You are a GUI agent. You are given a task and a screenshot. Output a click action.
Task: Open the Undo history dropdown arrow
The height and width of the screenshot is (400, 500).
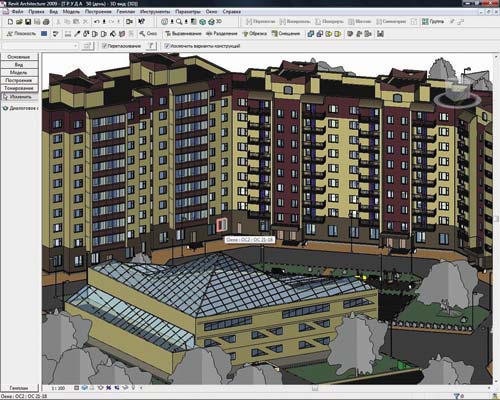coord(104,22)
